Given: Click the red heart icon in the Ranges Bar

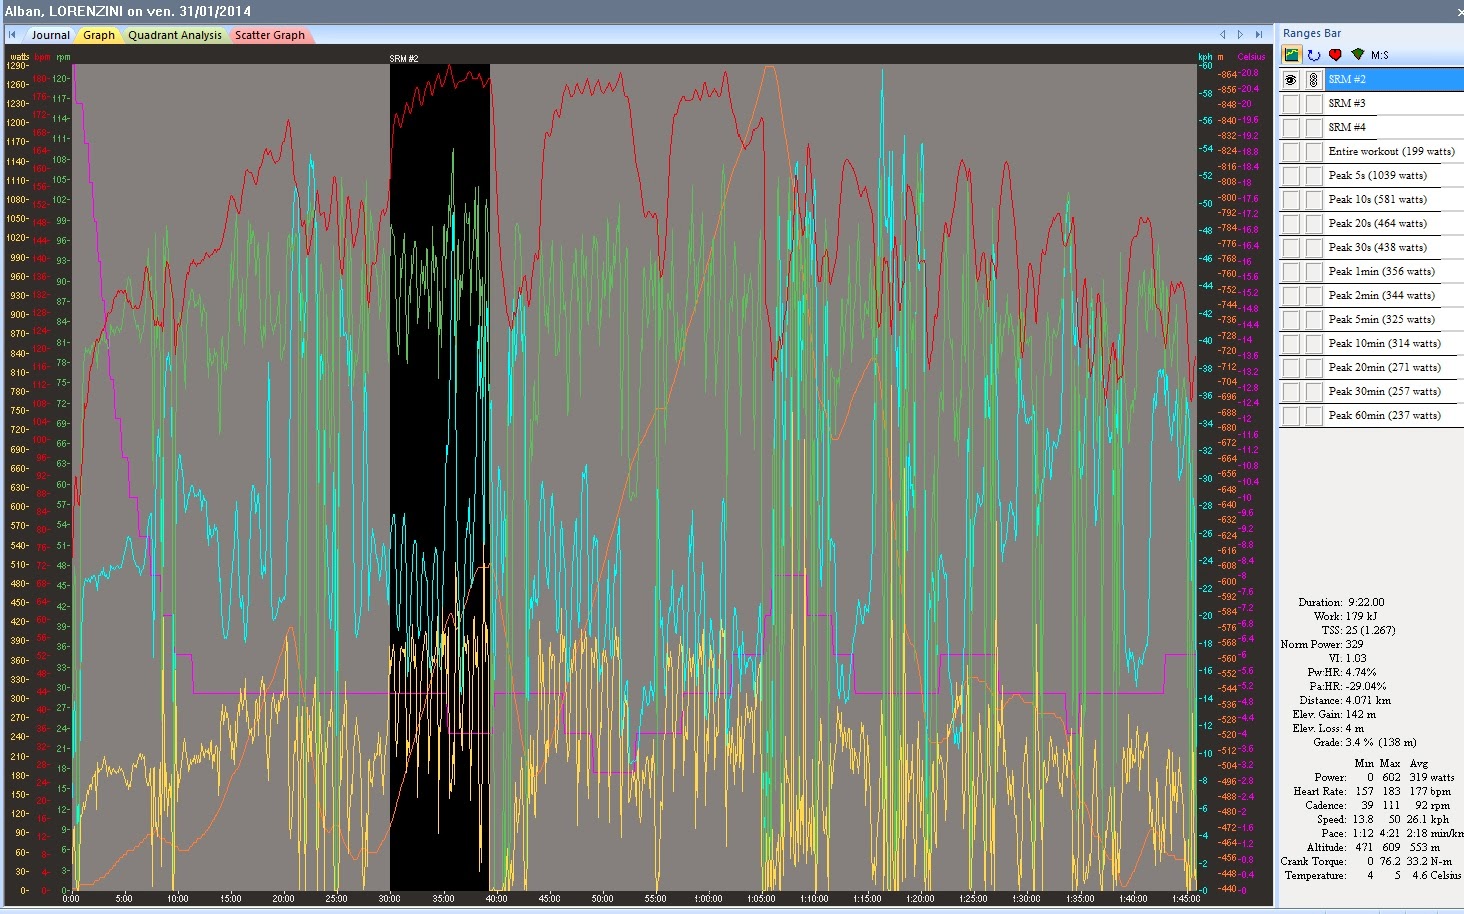Looking at the screenshot, I should click(x=1335, y=55).
